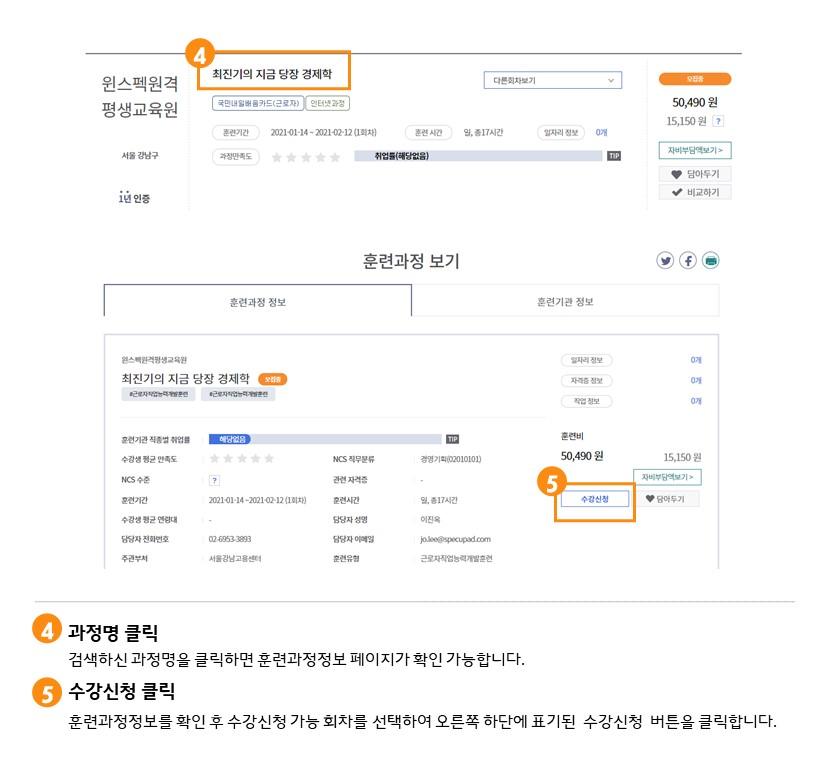This screenshot has height=779, width=828.
Task: Click TIP icon beside 해당없음 bar in details
Action: point(452,439)
